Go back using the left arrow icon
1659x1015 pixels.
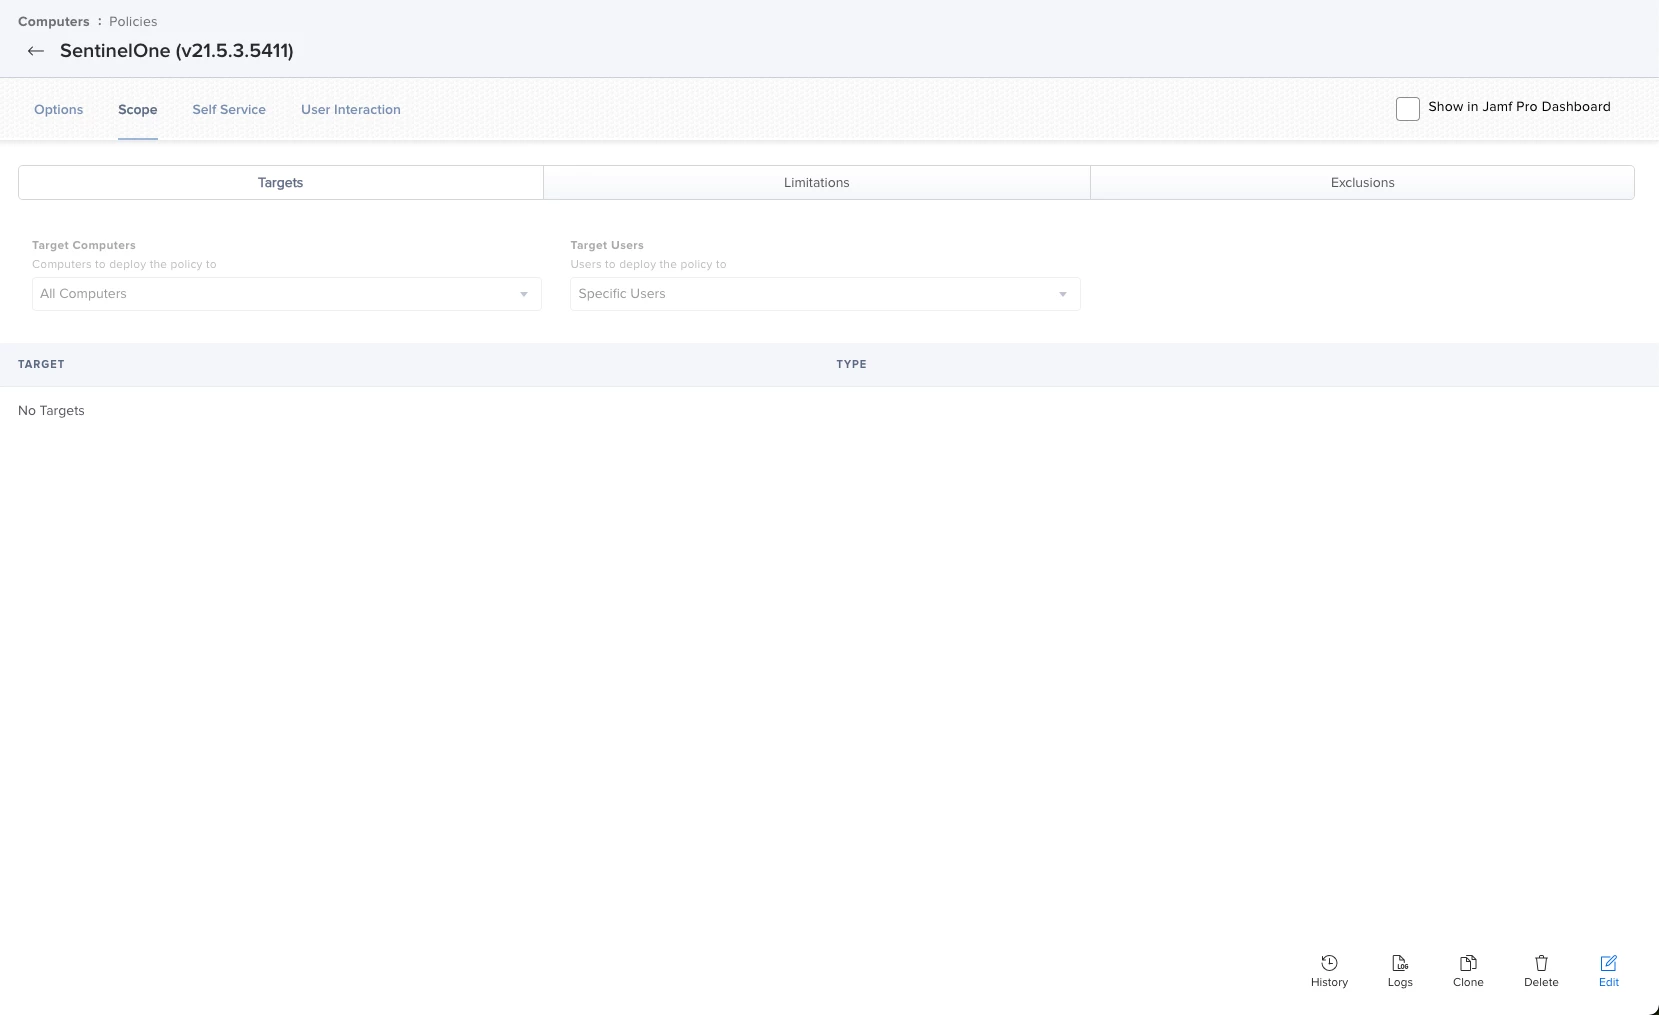[x=36, y=51]
